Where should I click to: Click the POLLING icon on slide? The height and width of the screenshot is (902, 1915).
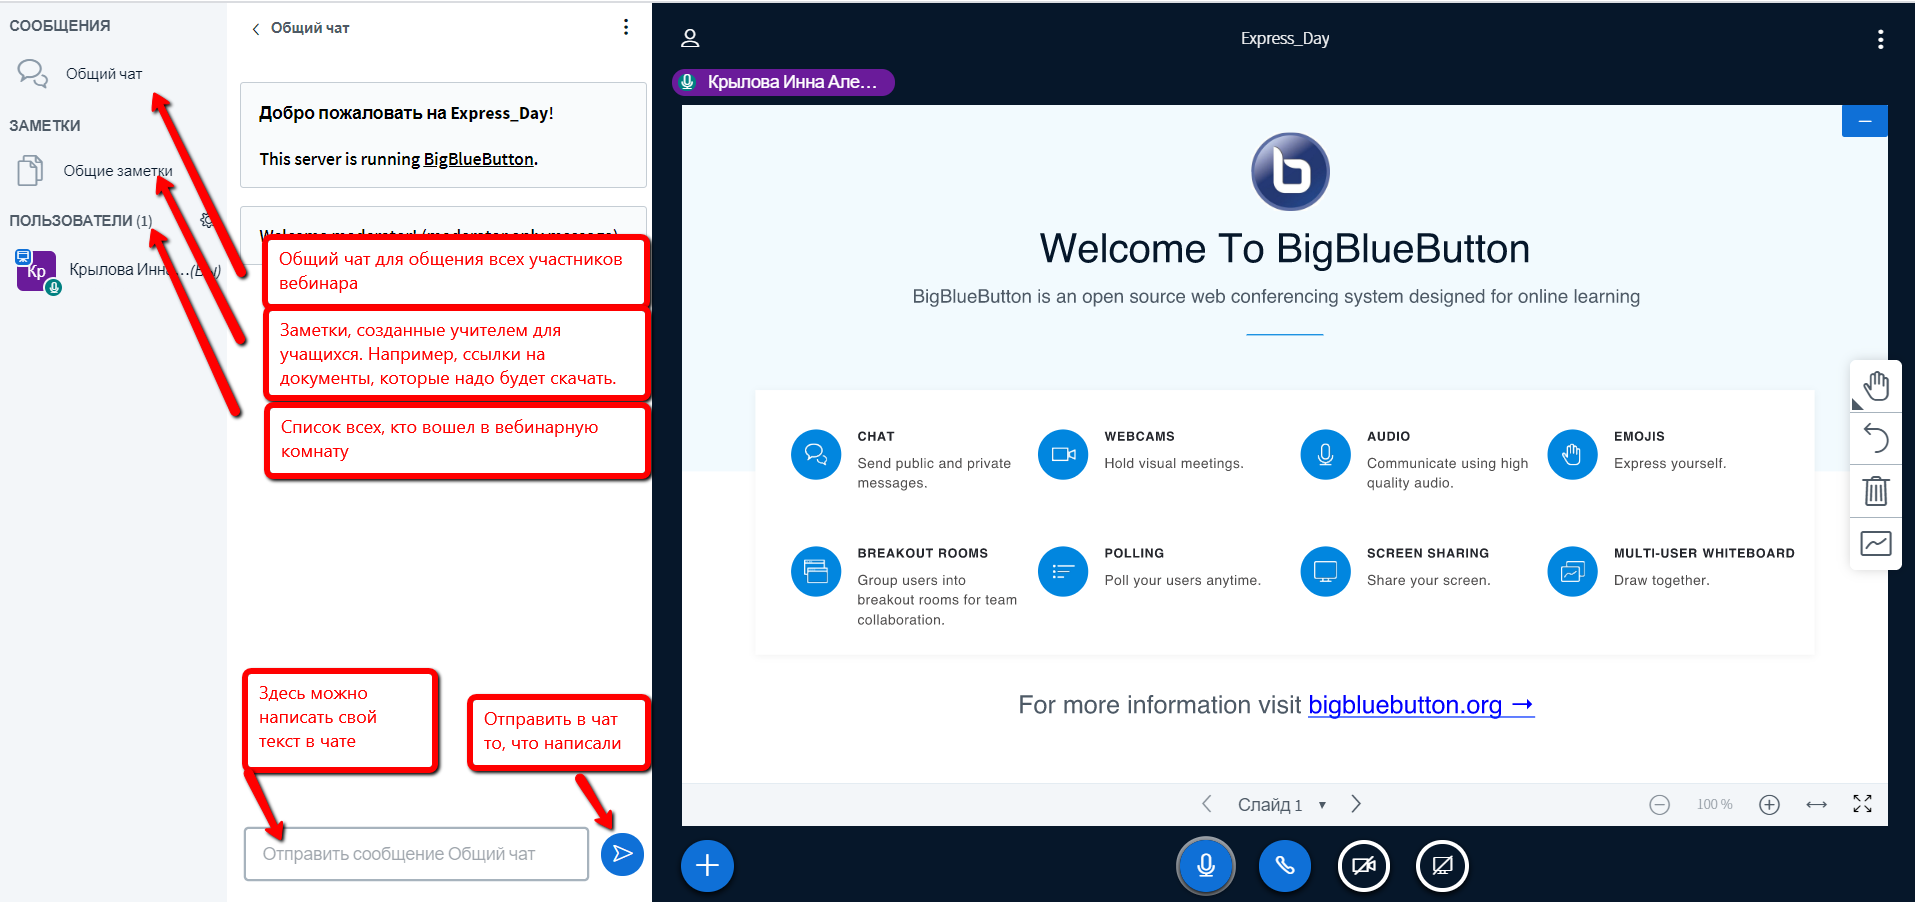click(1063, 572)
